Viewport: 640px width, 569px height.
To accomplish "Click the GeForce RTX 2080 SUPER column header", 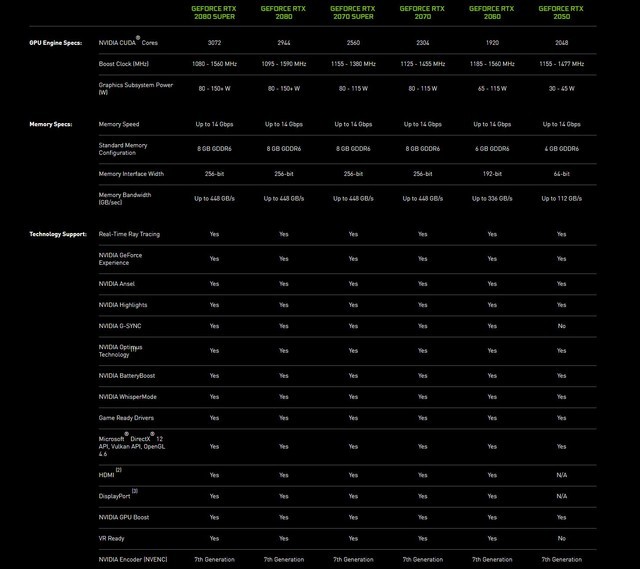I will [x=214, y=12].
